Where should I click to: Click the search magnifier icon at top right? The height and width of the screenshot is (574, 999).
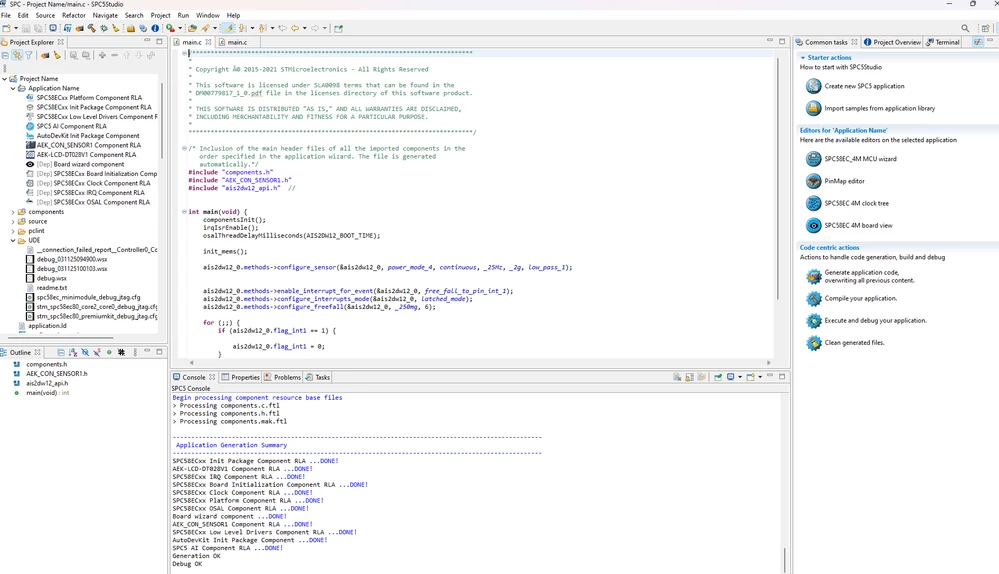click(x=965, y=28)
